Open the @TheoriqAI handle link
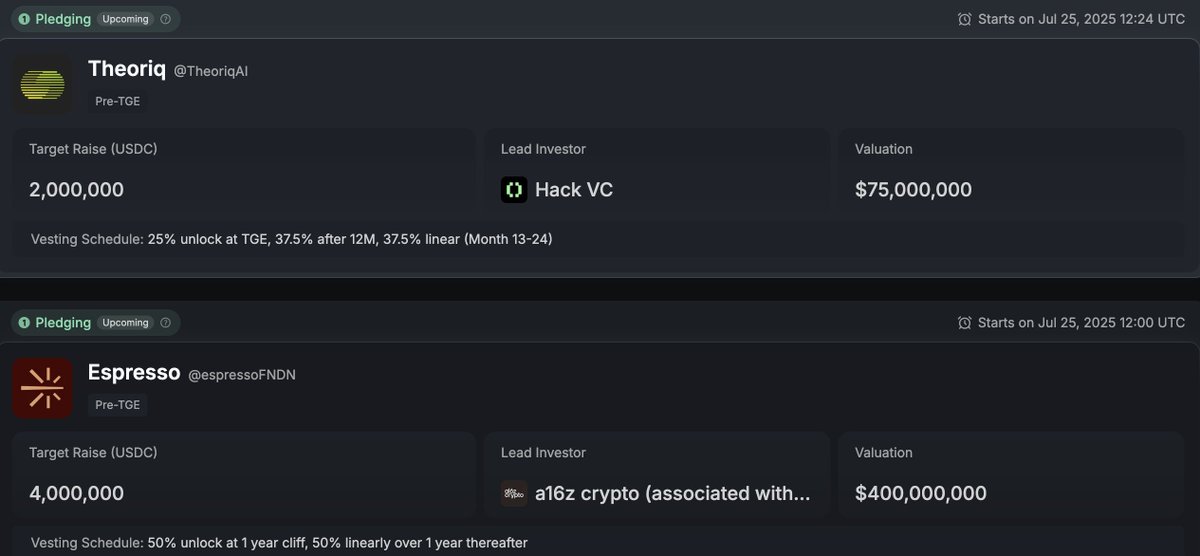 (211, 71)
